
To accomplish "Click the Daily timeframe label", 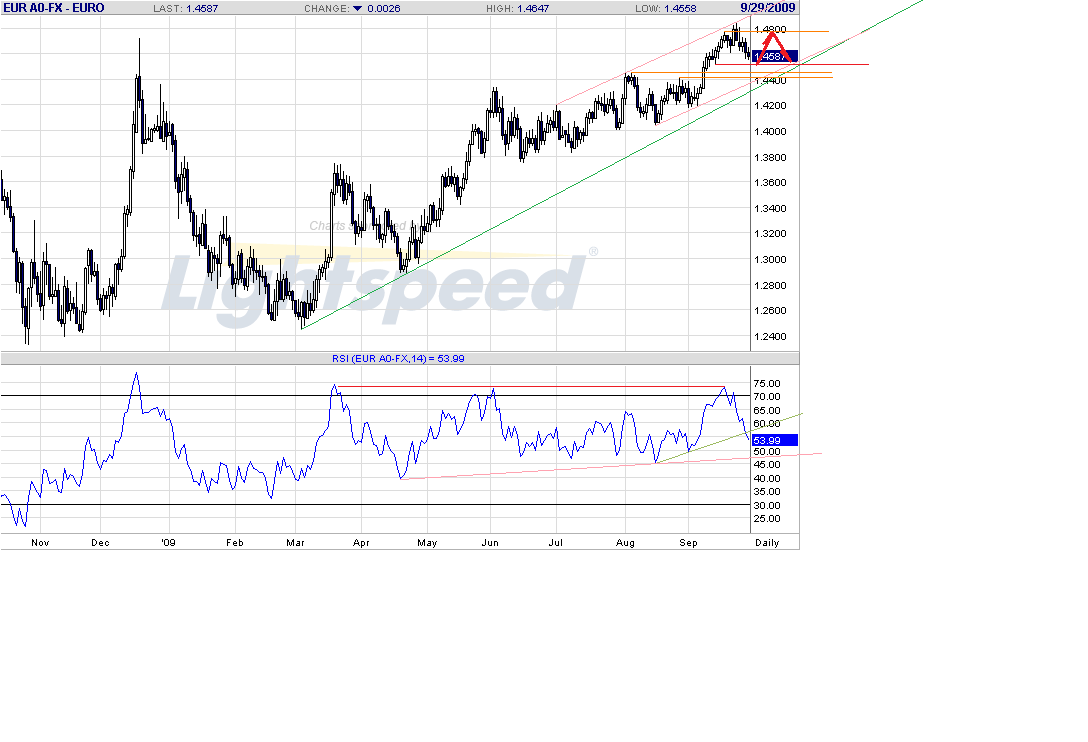I will (767, 543).
